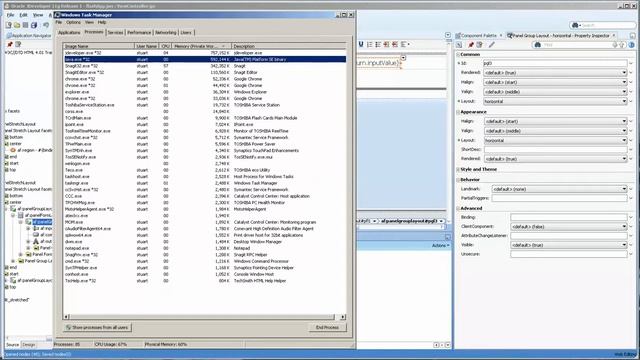Sort by Image Name column header

pyautogui.click(x=99, y=46)
